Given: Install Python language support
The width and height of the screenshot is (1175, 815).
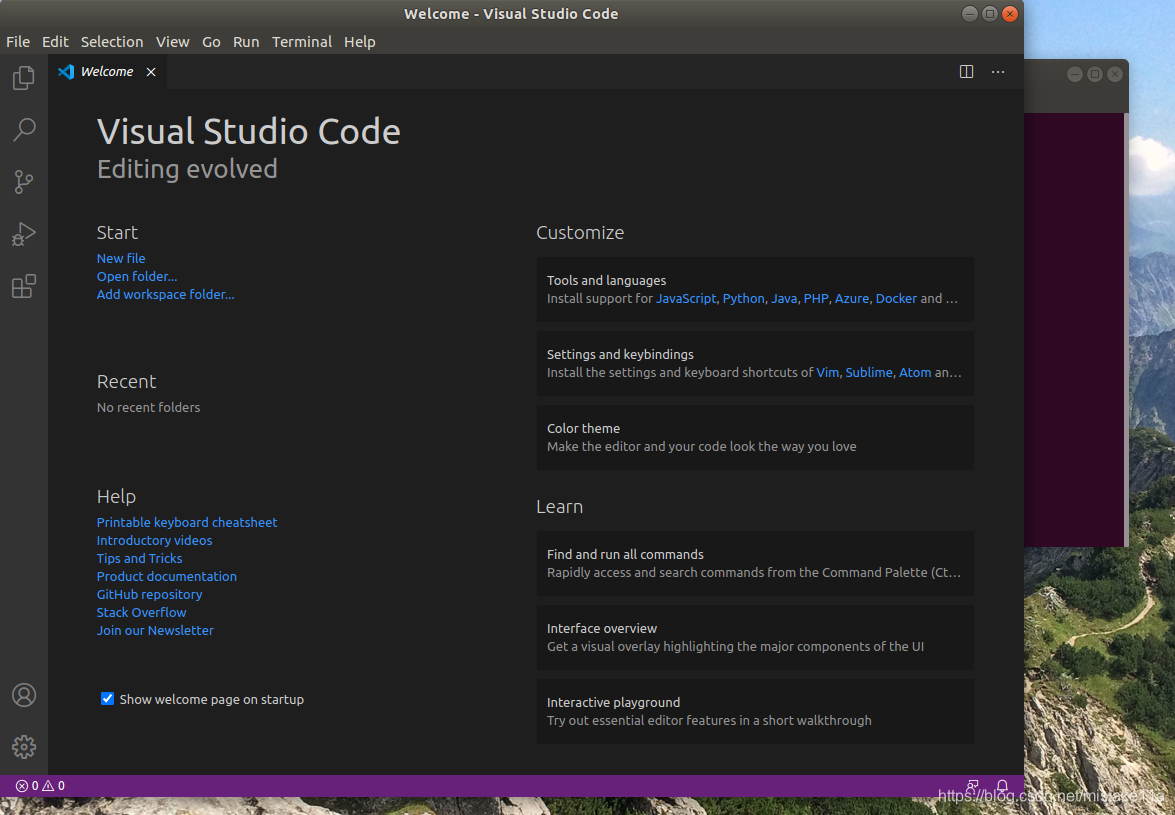Looking at the screenshot, I should pos(743,298).
